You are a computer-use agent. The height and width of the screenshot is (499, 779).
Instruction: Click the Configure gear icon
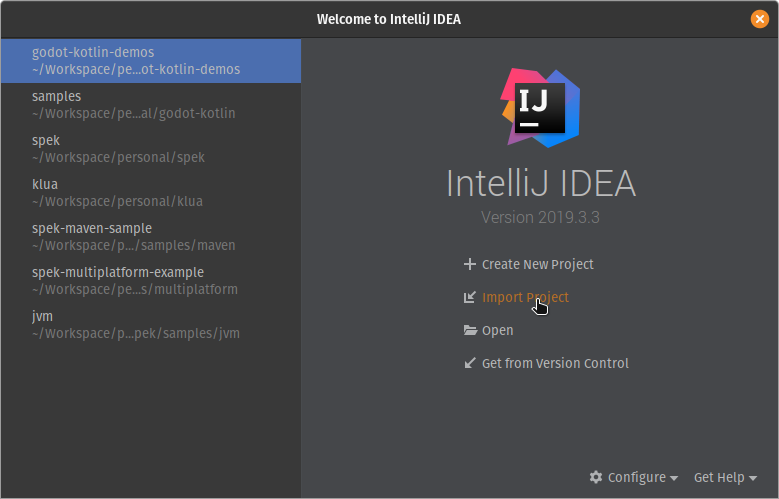pos(596,477)
